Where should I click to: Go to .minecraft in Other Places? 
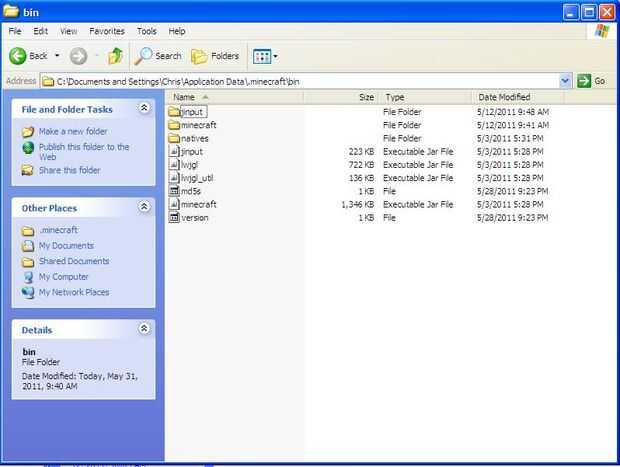click(58, 230)
